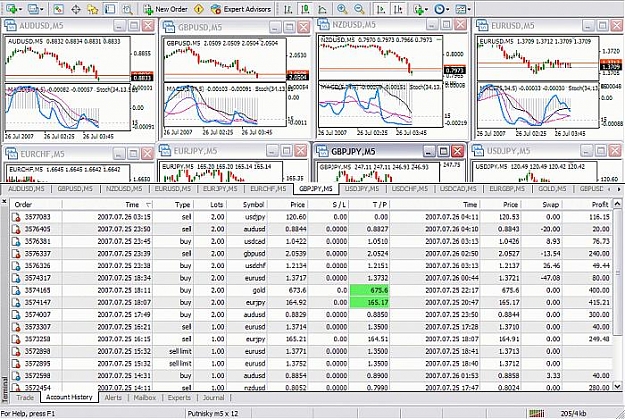The width and height of the screenshot is (625, 419).
Task: Toggle the Terminal panel toolbar icon
Action: [110, 9]
